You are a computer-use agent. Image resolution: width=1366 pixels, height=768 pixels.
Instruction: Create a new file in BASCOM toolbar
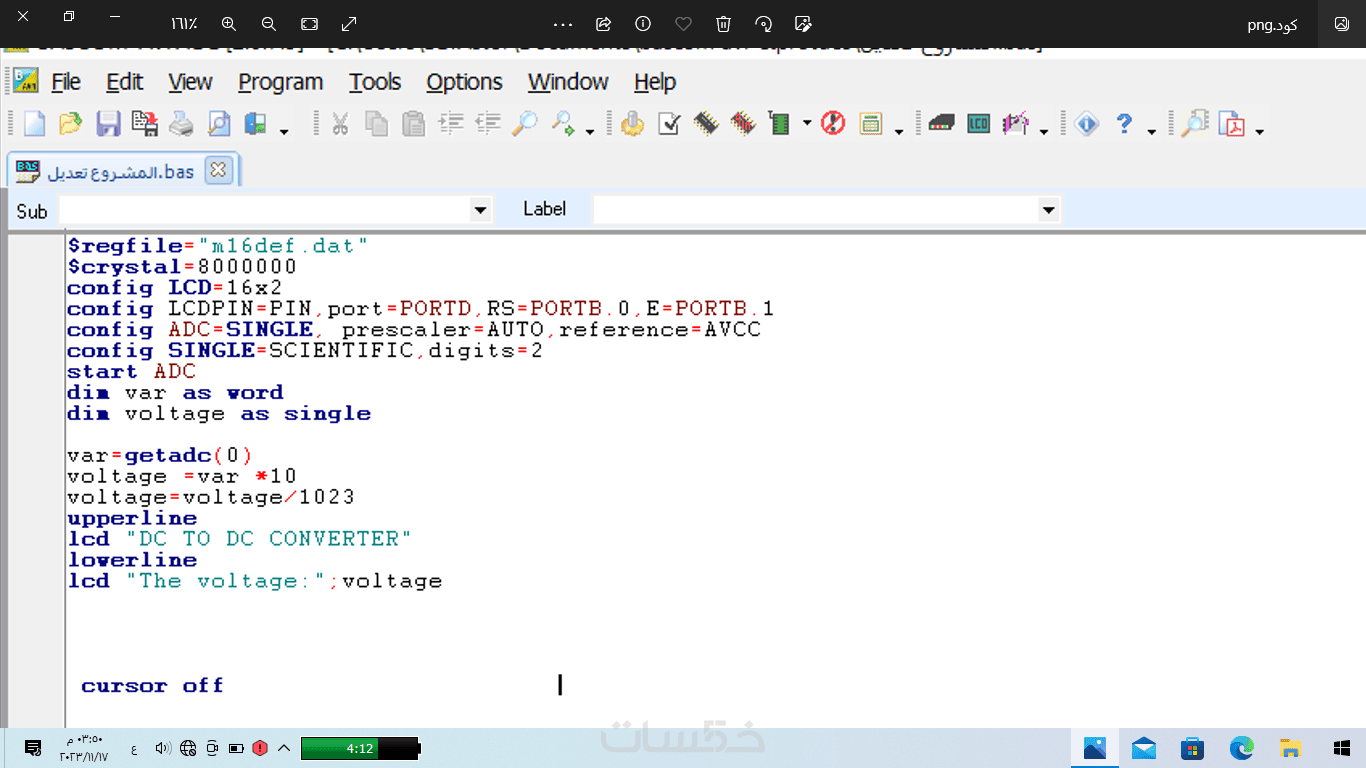pos(35,124)
